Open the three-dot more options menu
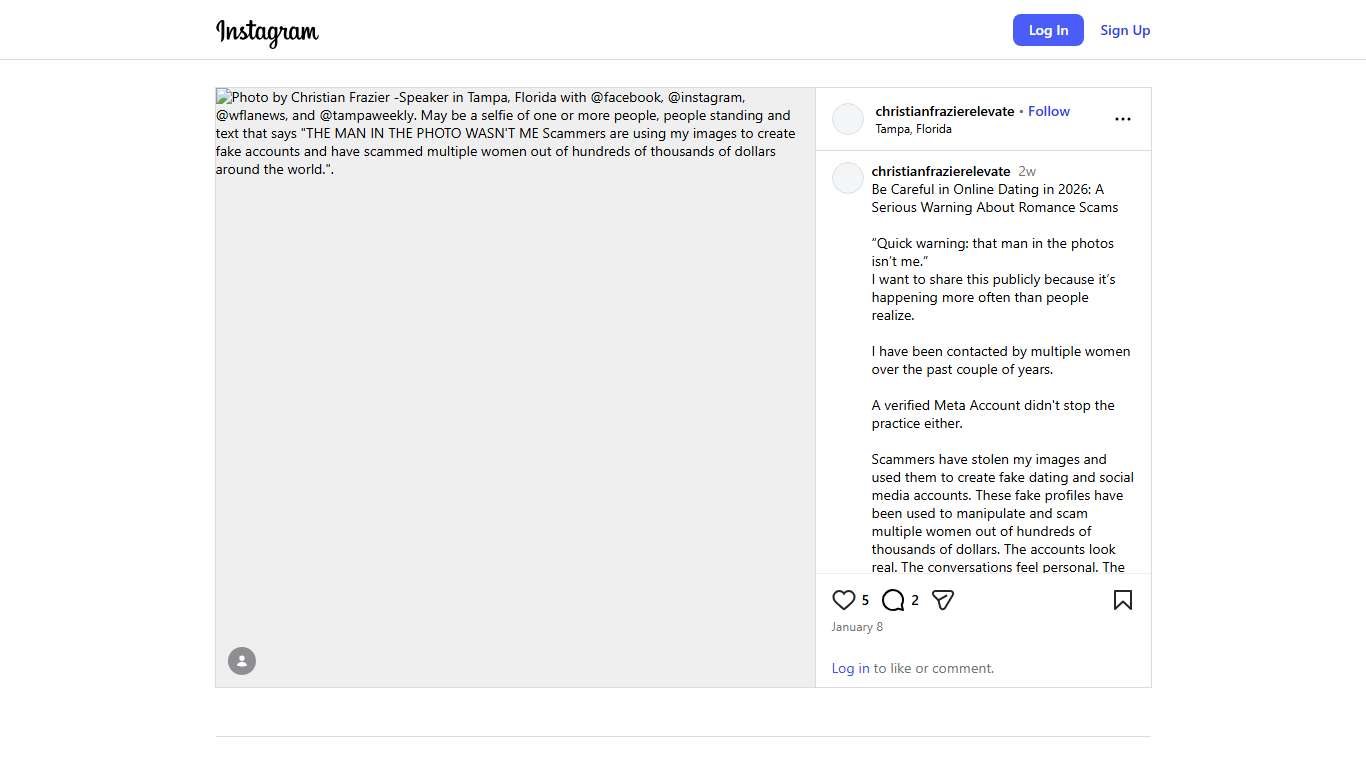The height and width of the screenshot is (768, 1366). (1122, 119)
